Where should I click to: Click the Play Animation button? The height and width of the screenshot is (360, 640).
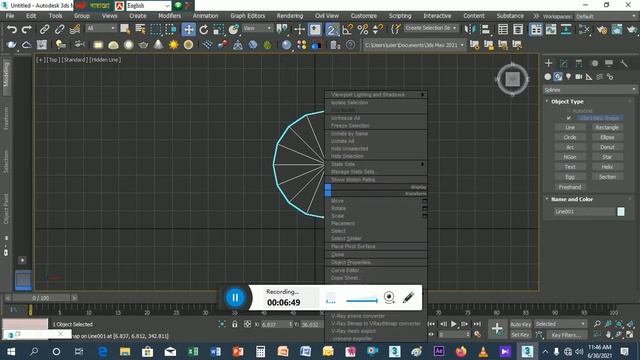(454, 324)
